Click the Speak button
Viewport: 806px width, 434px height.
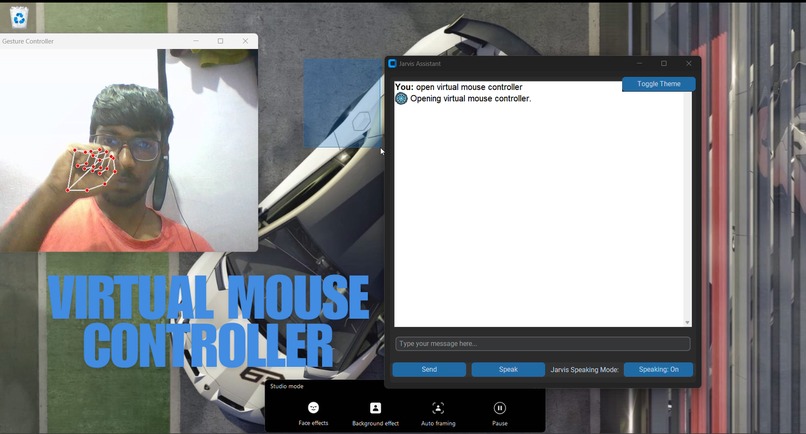coord(508,369)
